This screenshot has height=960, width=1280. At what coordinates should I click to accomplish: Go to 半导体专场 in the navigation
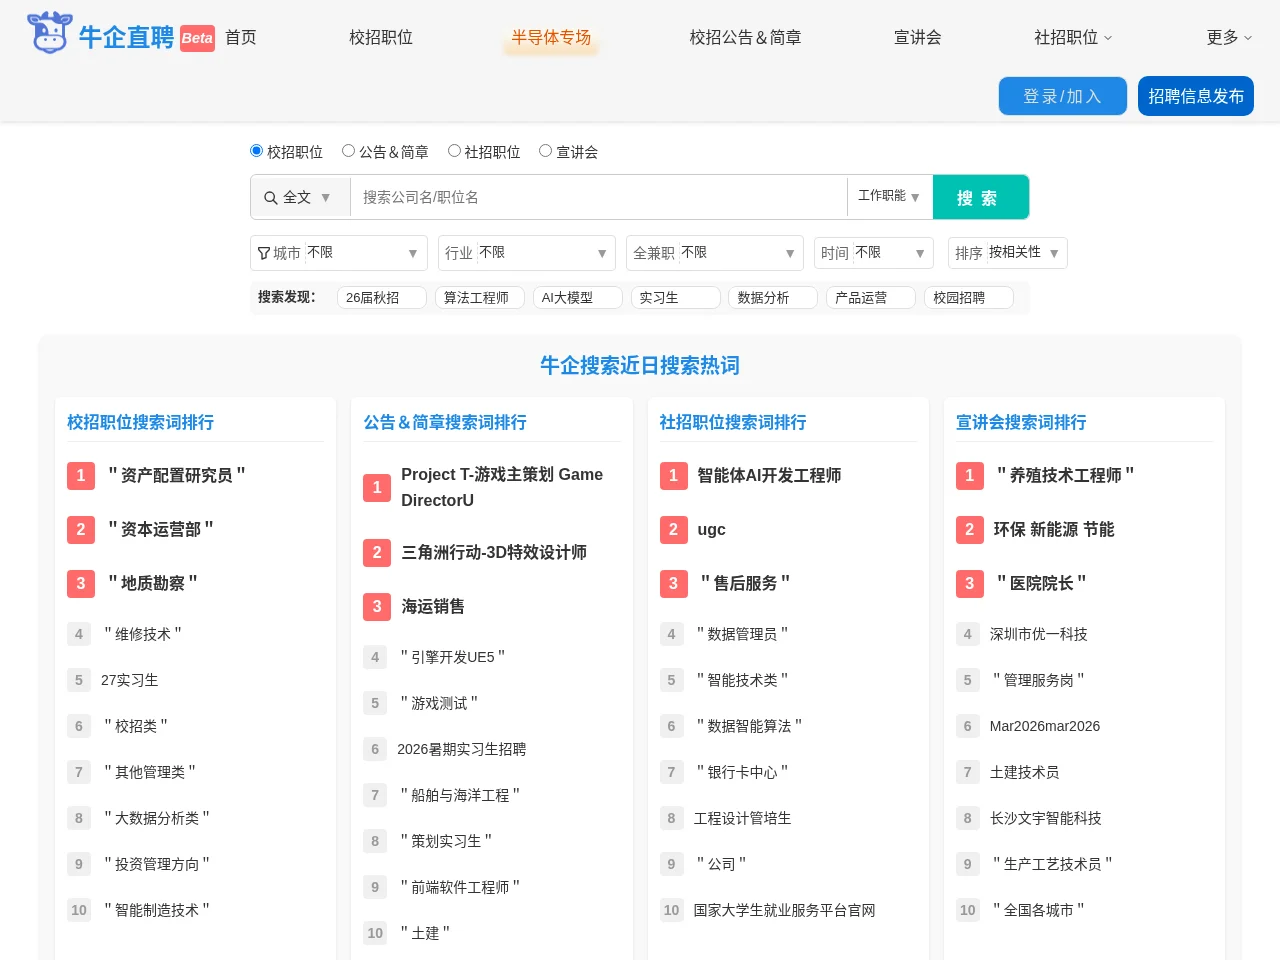[551, 37]
